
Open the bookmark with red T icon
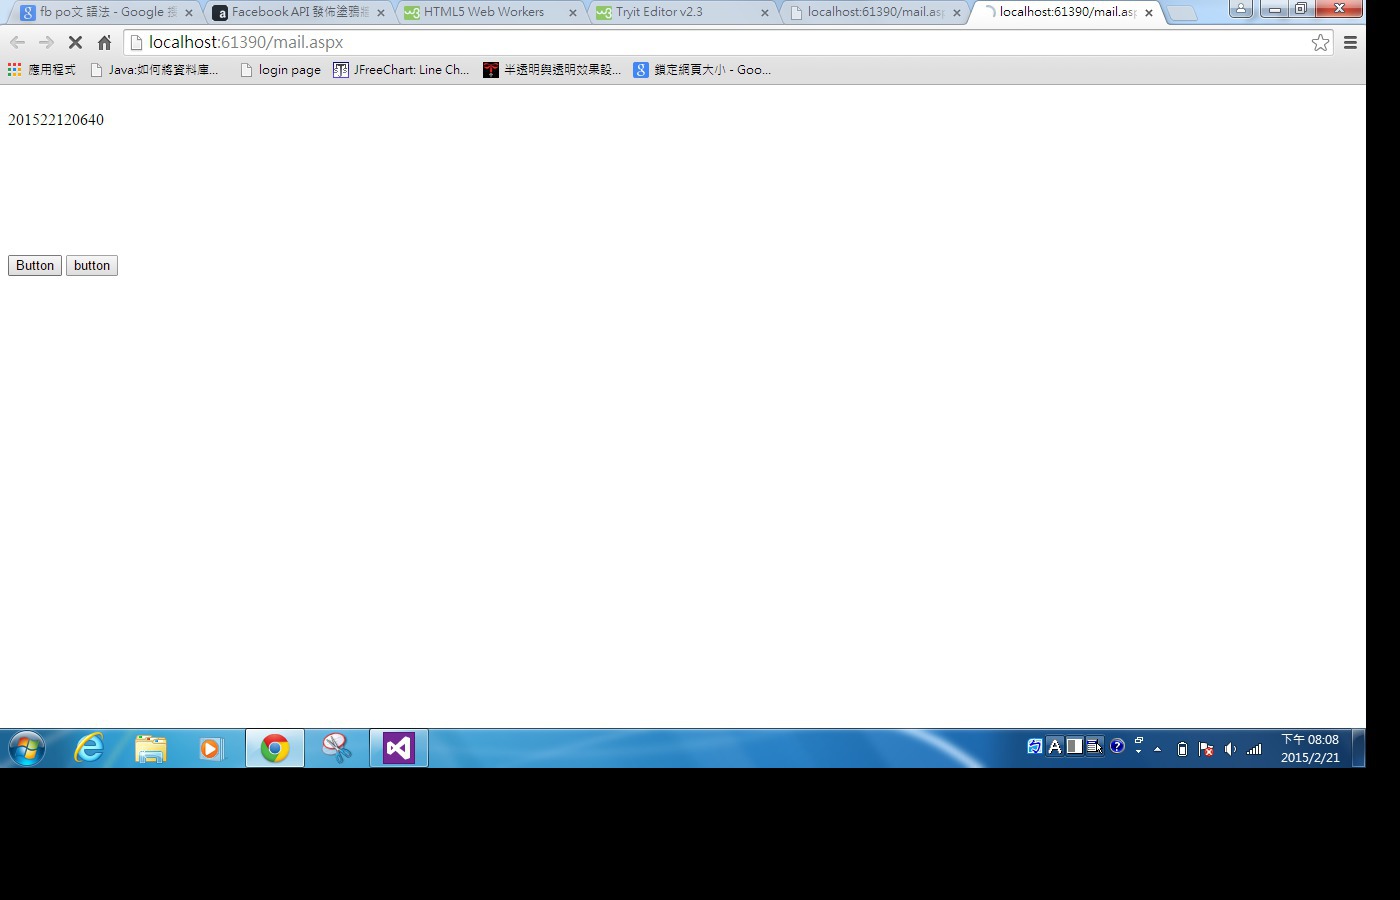point(552,70)
